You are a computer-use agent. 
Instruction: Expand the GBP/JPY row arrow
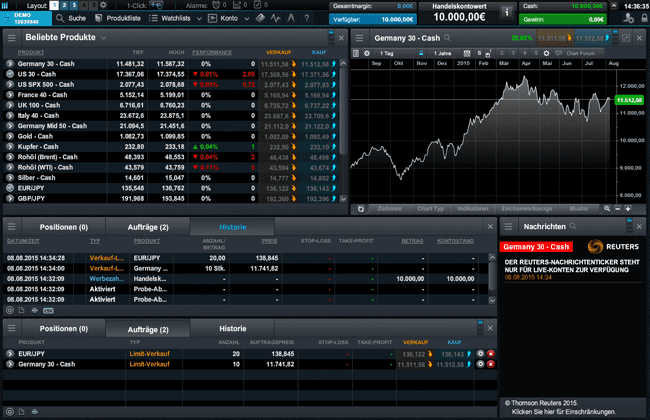click(x=10, y=199)
